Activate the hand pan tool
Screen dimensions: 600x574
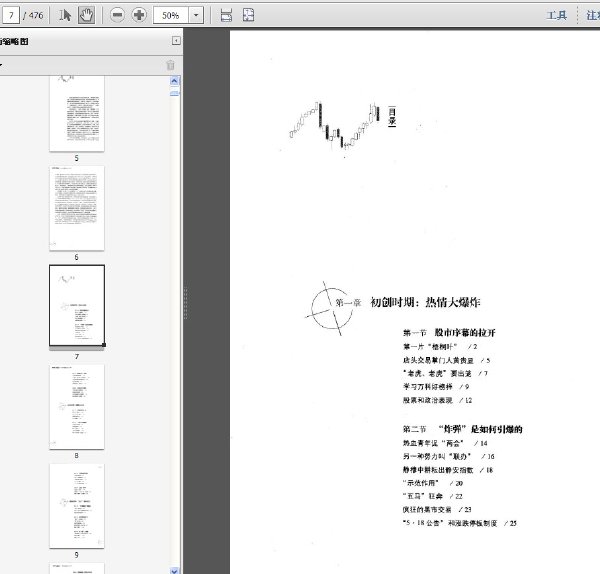(86, 15)
